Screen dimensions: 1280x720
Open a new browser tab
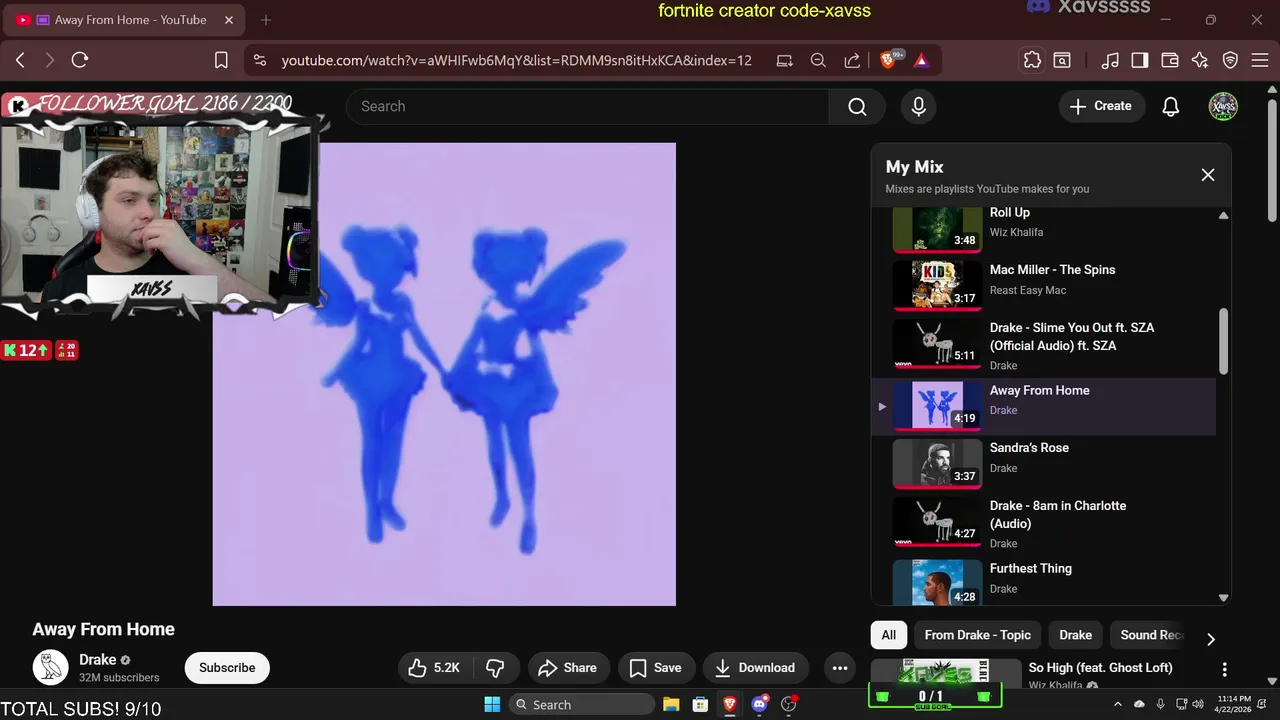point(265,20)
